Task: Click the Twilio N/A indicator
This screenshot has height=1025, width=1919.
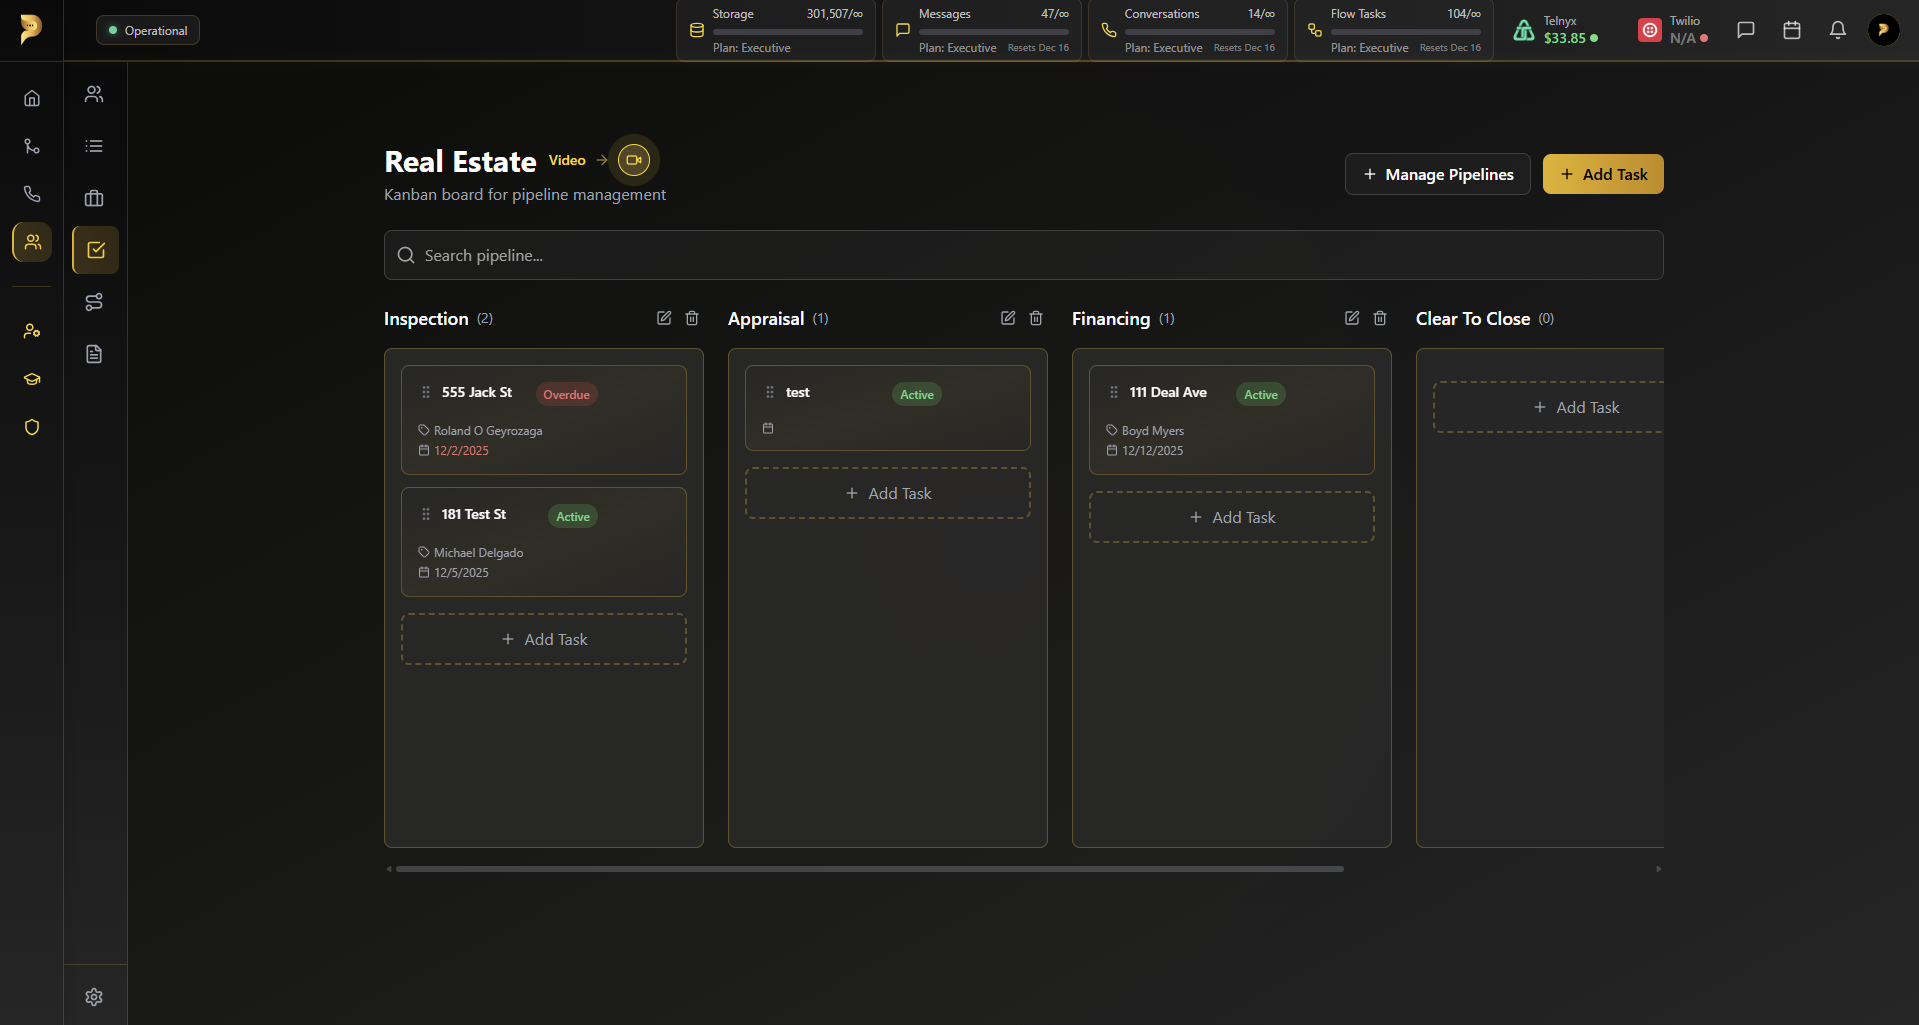Action: [x=1674, y=30]
